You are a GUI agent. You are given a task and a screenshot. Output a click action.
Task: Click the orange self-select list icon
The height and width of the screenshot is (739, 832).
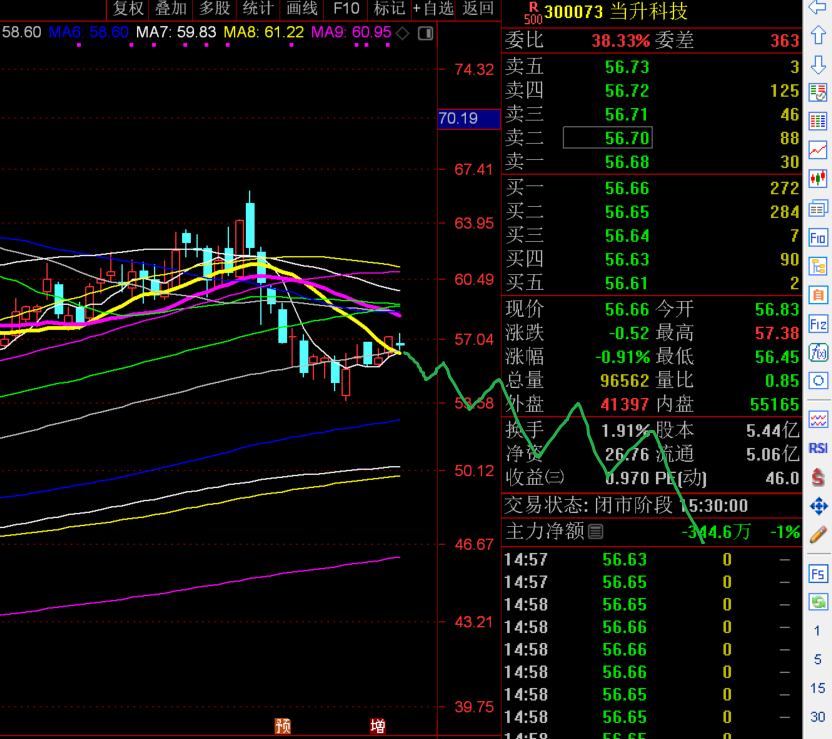pos(818,295)
